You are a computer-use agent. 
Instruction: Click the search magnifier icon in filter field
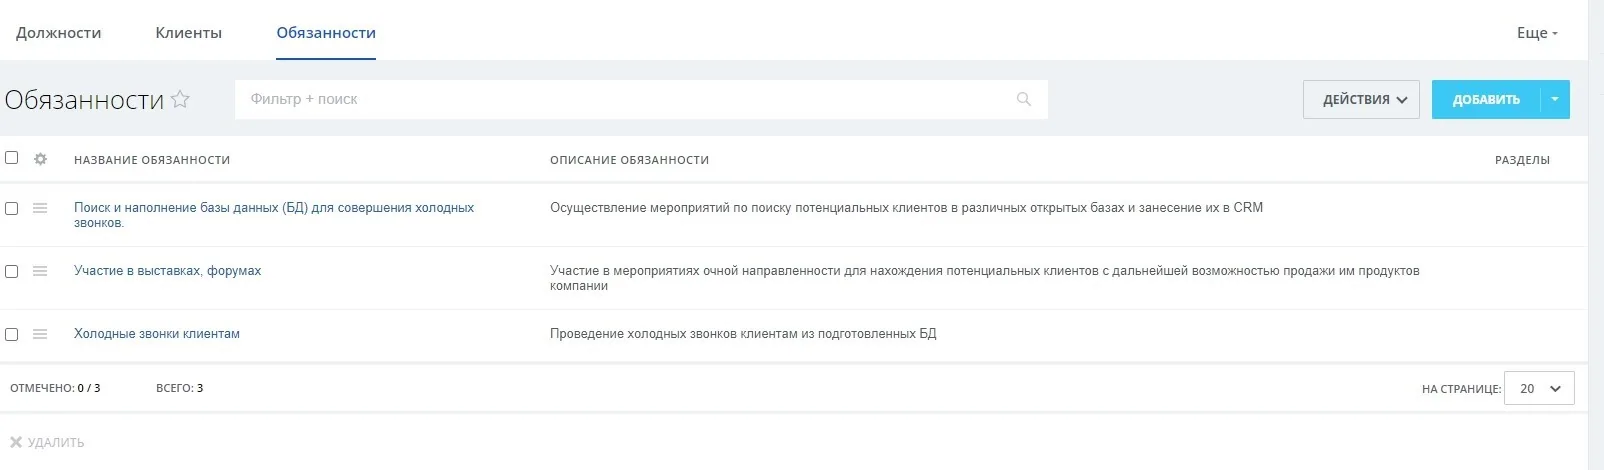(1023, 99)
